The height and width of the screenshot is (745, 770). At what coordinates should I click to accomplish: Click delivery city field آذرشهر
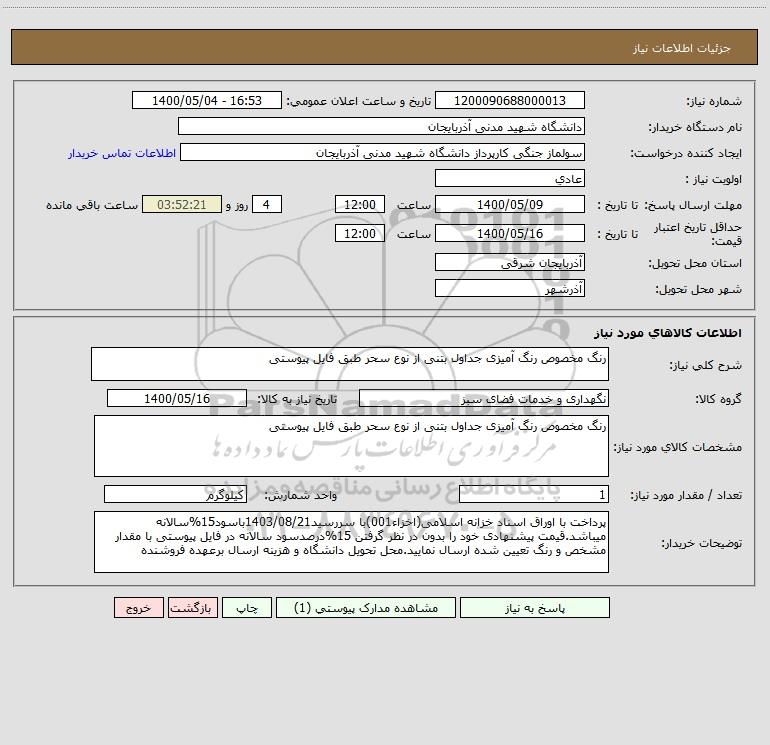click(510, 288)
